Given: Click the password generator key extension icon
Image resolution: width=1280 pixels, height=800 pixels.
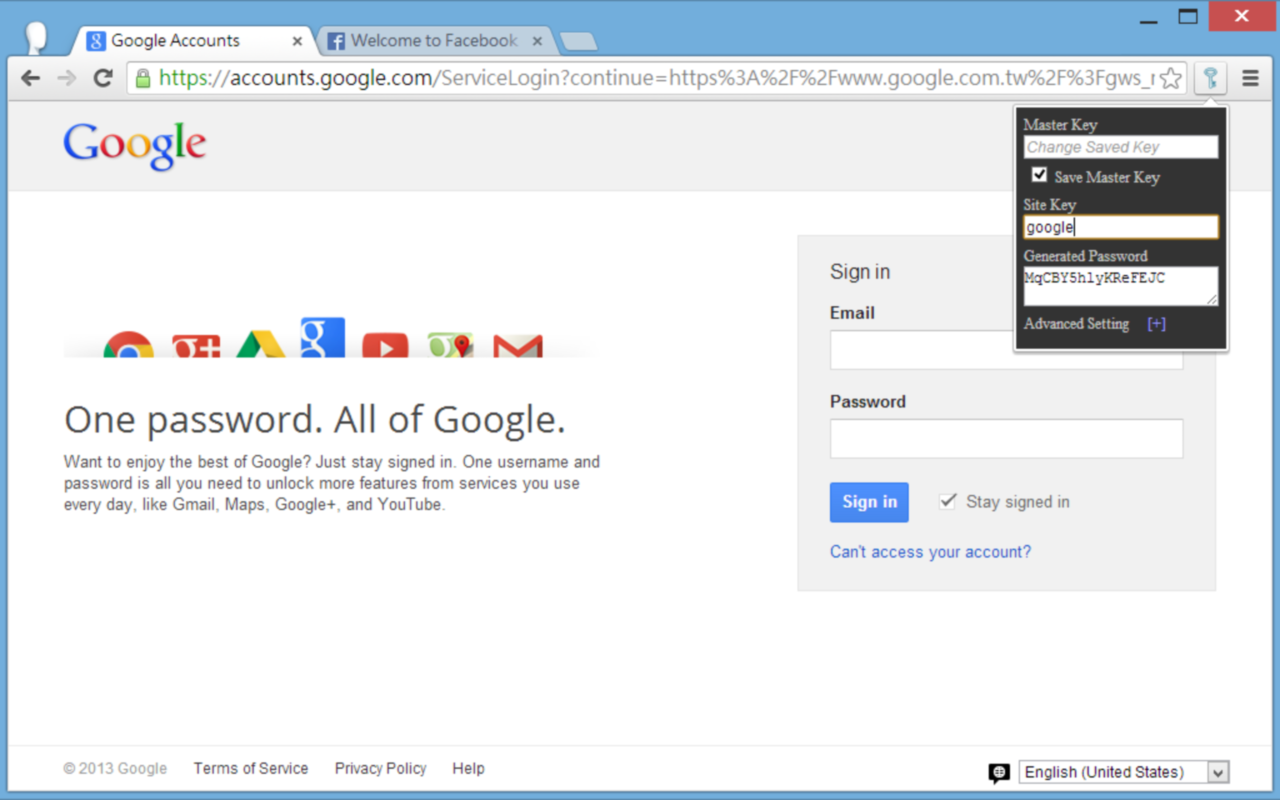Looking at the screenshot, I should point(1210,77).
